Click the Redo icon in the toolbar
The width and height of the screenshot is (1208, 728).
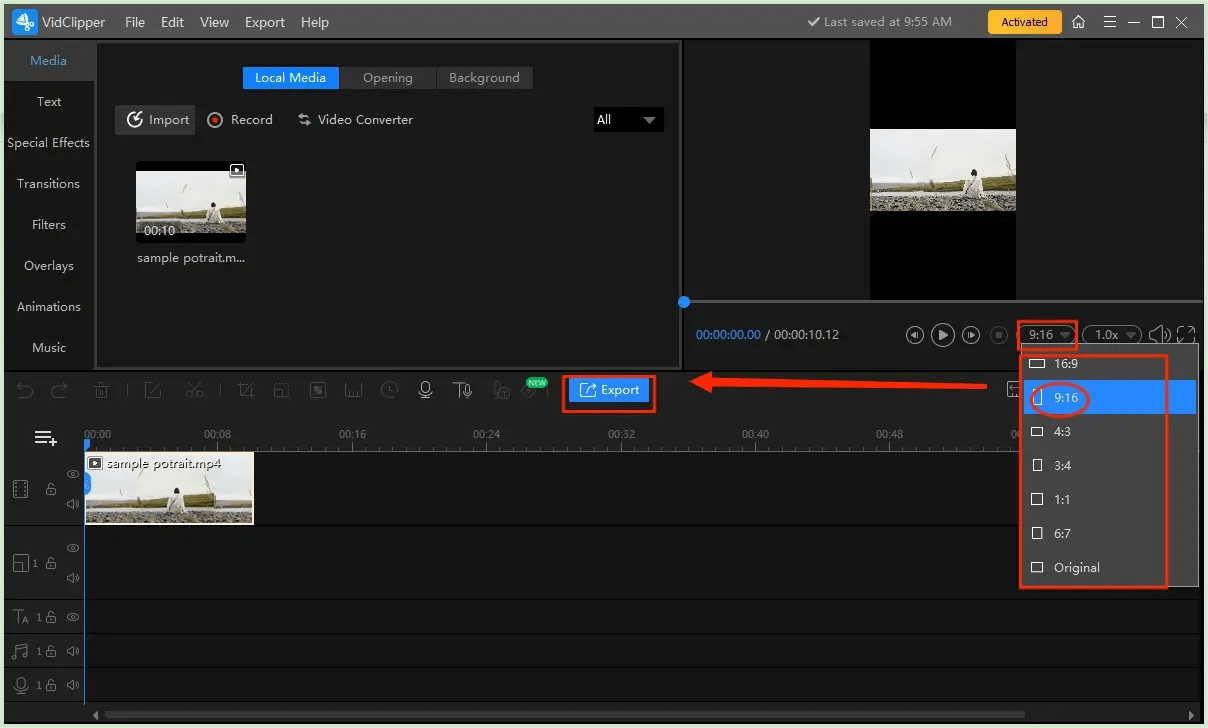click(x=58, y=390)
